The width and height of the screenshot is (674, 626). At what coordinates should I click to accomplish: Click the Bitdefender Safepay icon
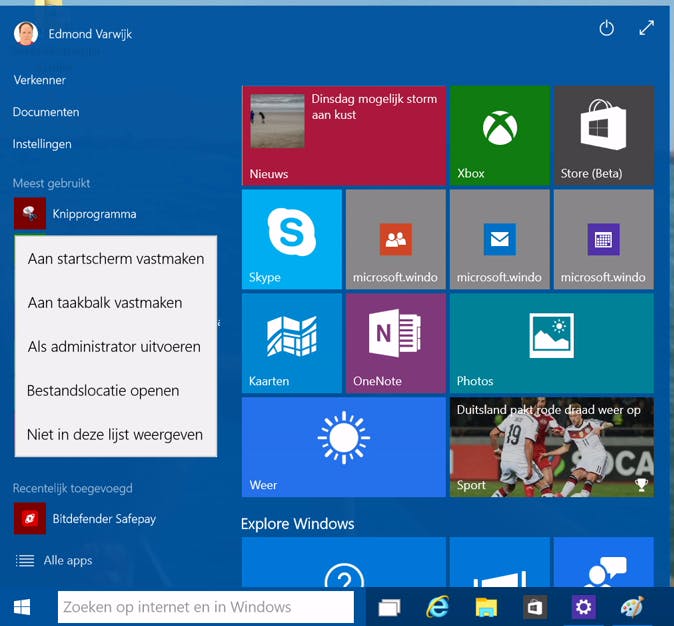tap(30, 519)
